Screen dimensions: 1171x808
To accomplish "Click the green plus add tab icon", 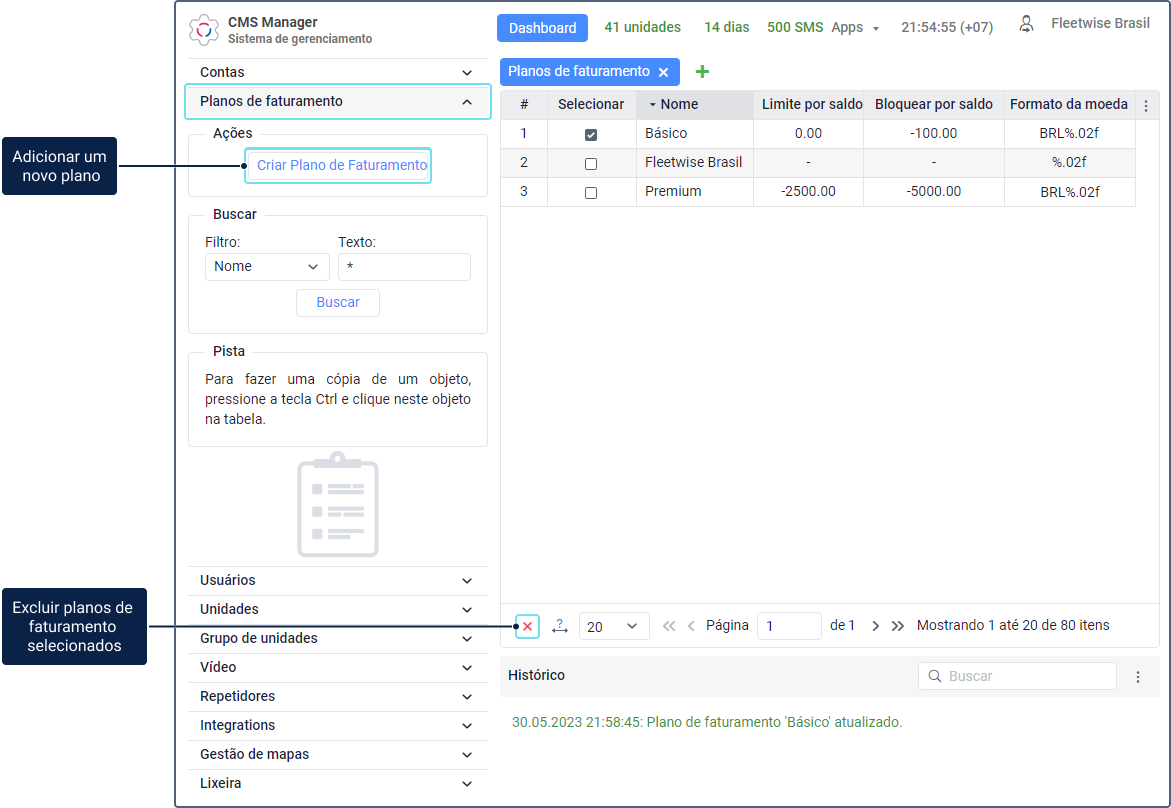I will click(702, 72).
